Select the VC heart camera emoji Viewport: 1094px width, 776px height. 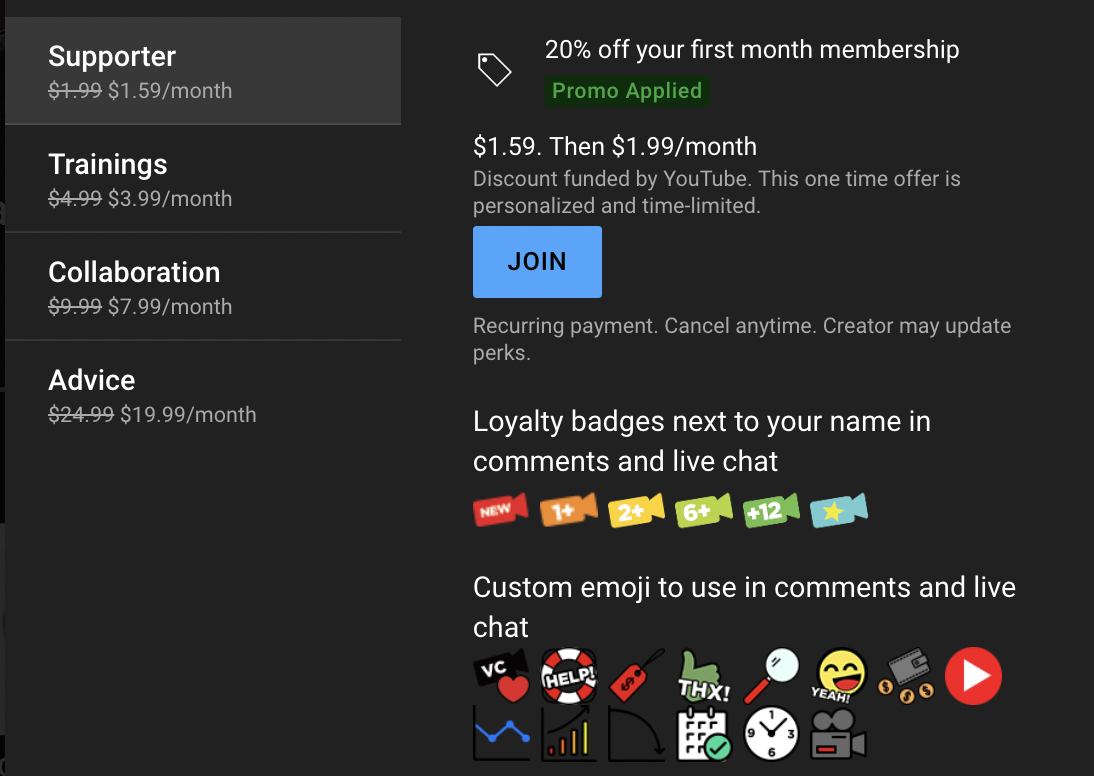tap(501, 677)
